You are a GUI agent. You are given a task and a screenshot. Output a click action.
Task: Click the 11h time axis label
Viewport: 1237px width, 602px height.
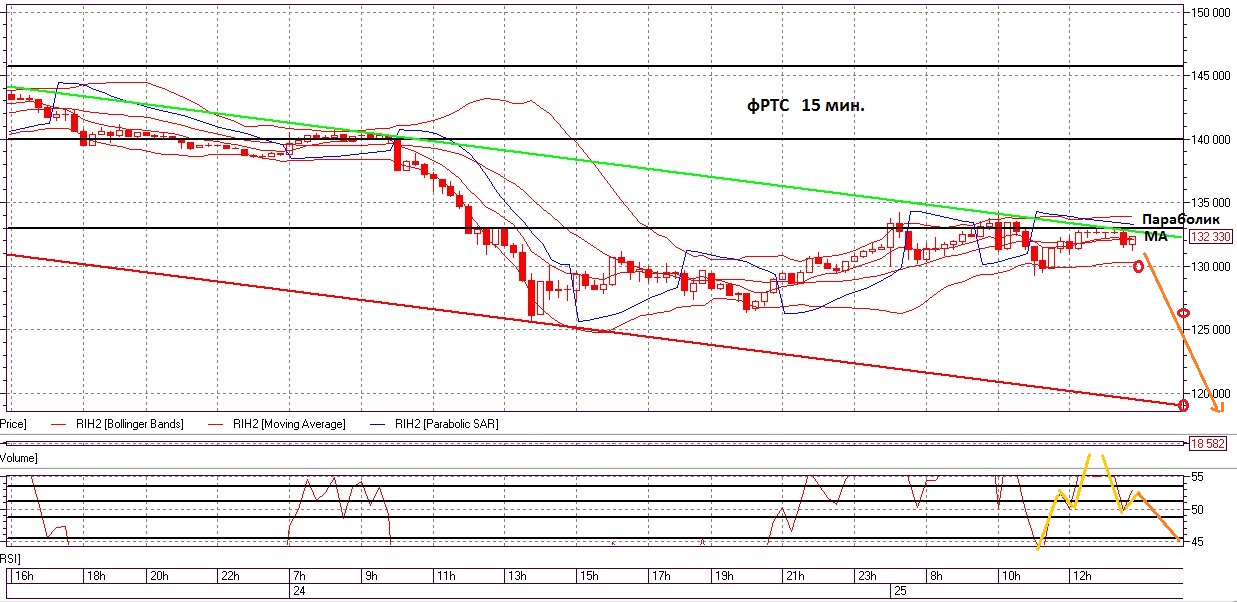445,577
